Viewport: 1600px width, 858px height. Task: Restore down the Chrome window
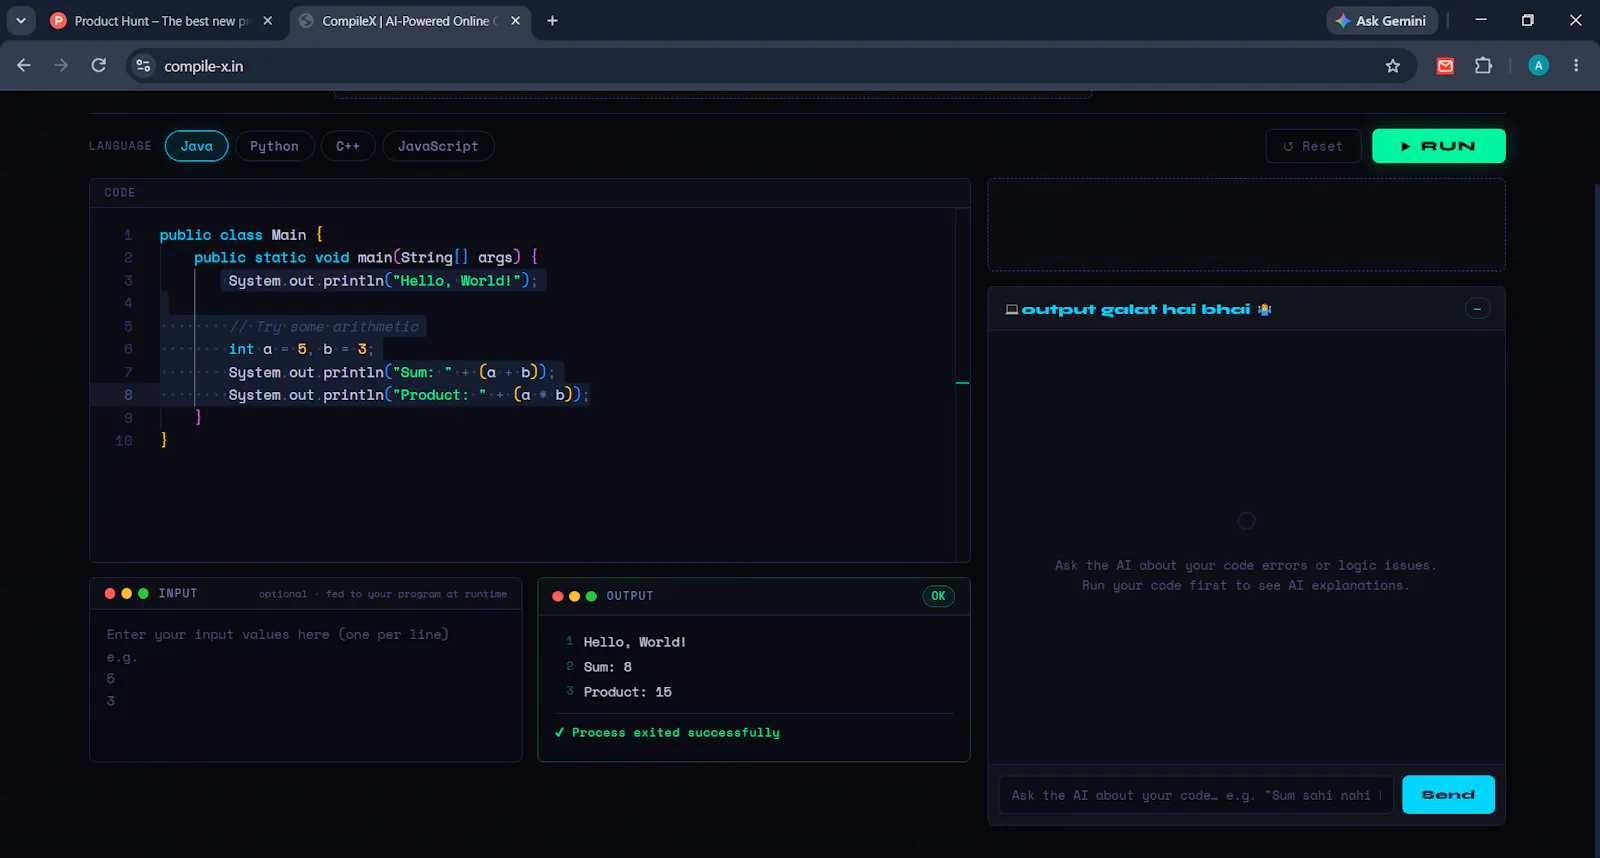tap(1528, 20)
